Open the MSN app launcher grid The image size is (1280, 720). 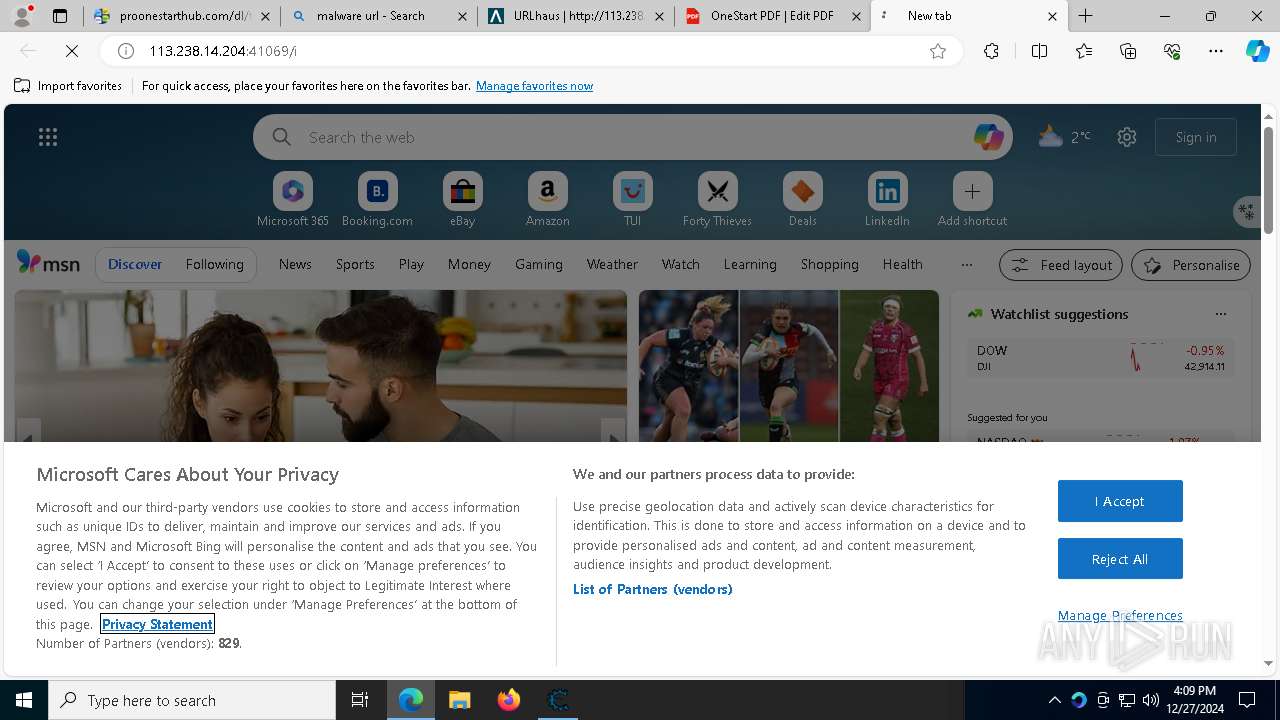[x=48, y=137]
